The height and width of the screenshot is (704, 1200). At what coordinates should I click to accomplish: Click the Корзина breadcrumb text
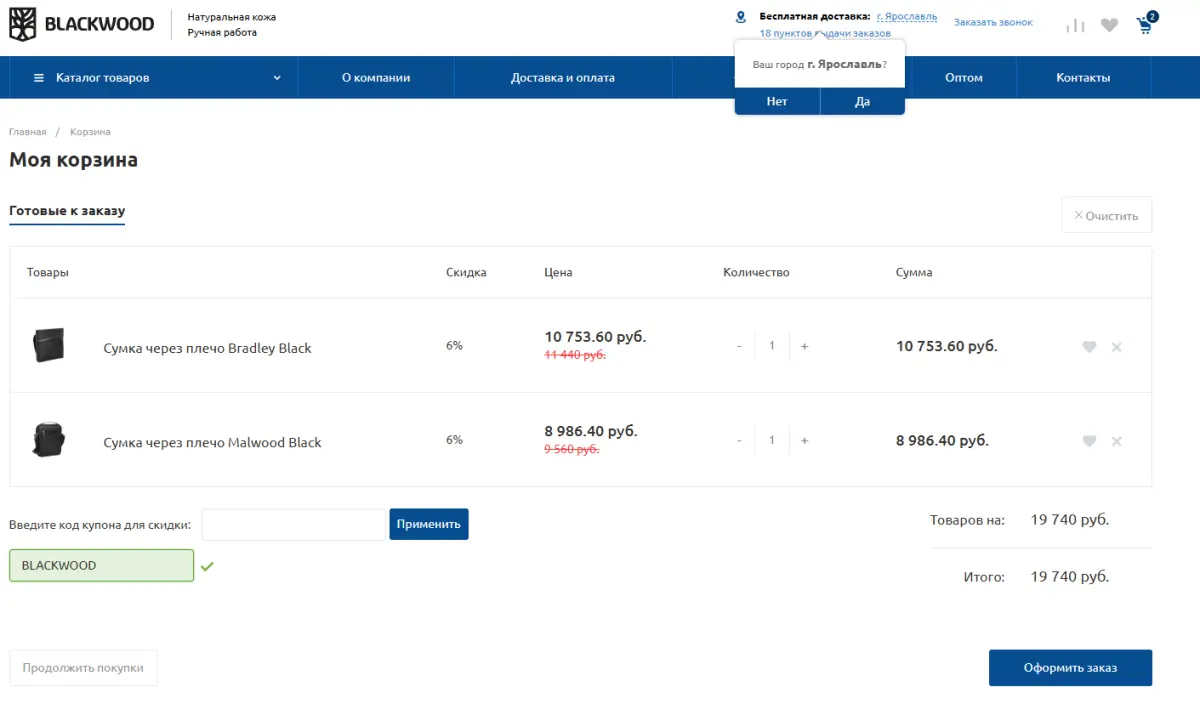click(x=90, y=132)
